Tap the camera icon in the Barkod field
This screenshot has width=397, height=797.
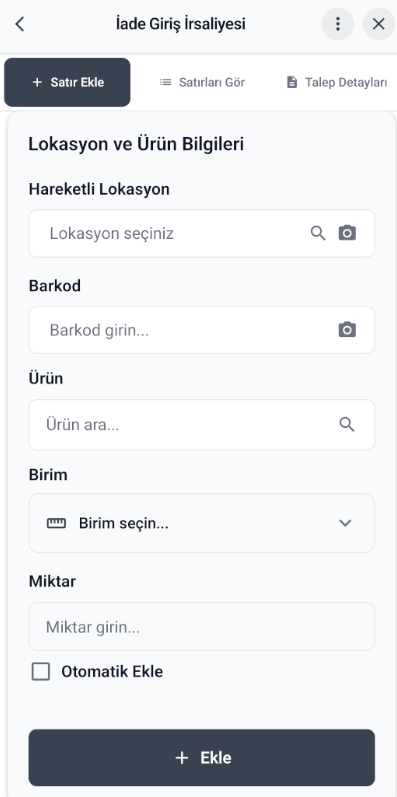coord(348,330)
